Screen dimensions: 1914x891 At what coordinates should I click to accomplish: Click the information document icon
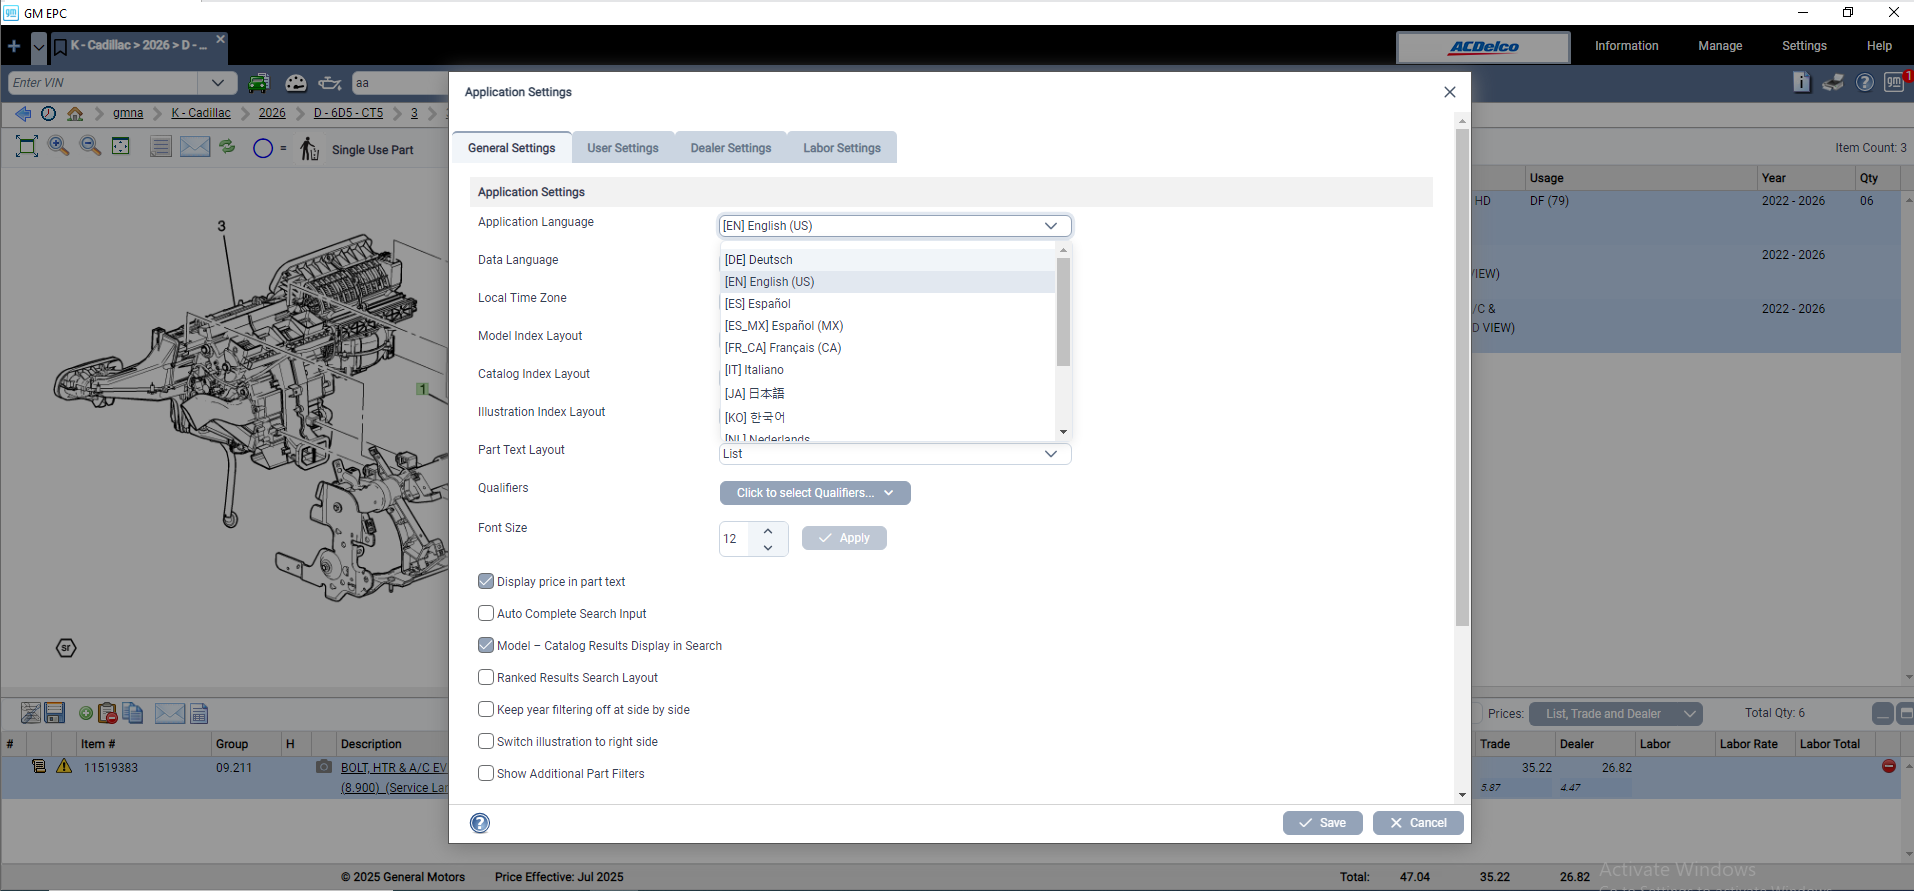[1802, 82]
